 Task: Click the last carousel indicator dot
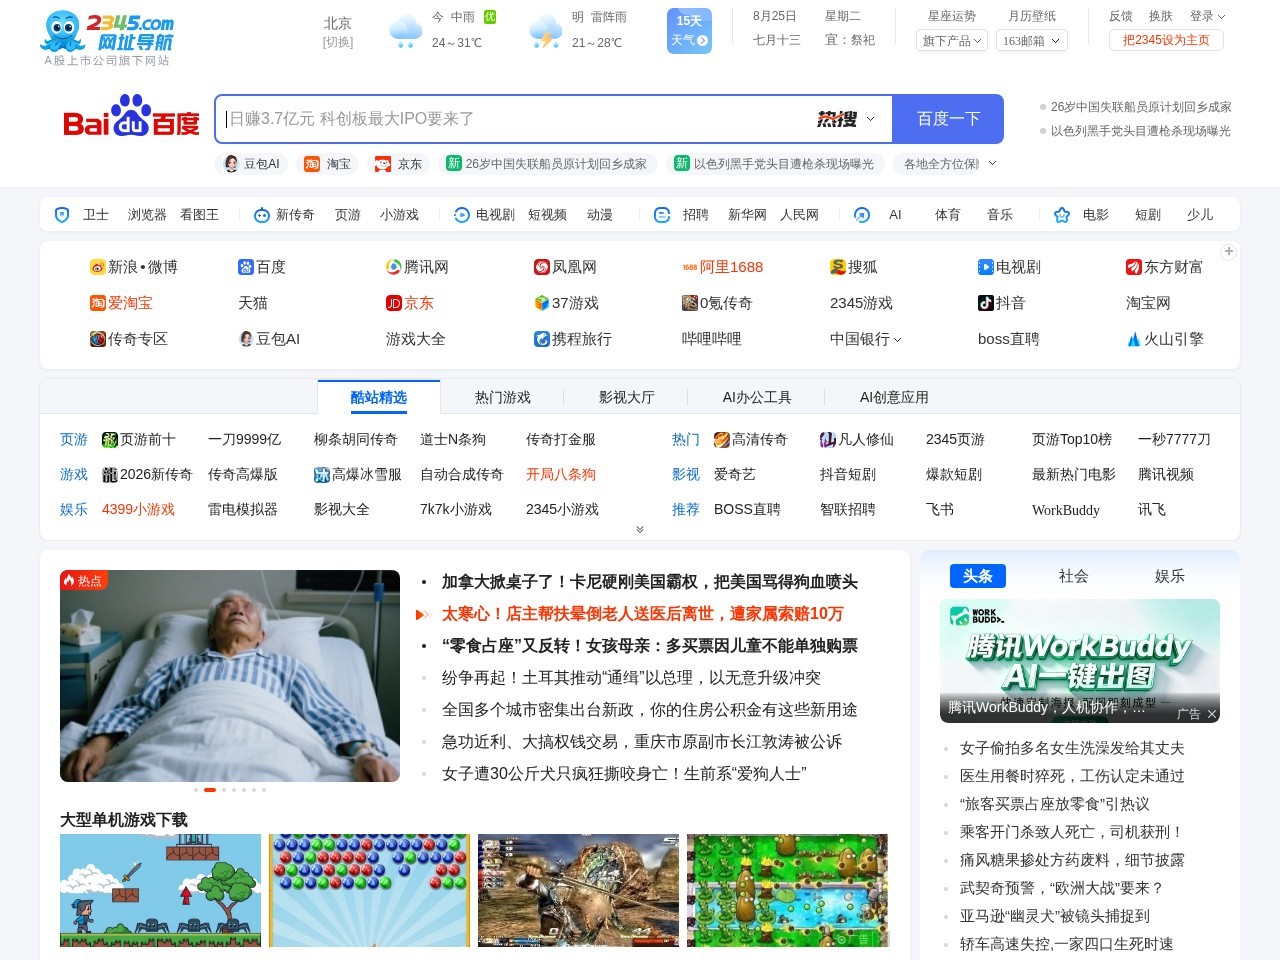264,790
